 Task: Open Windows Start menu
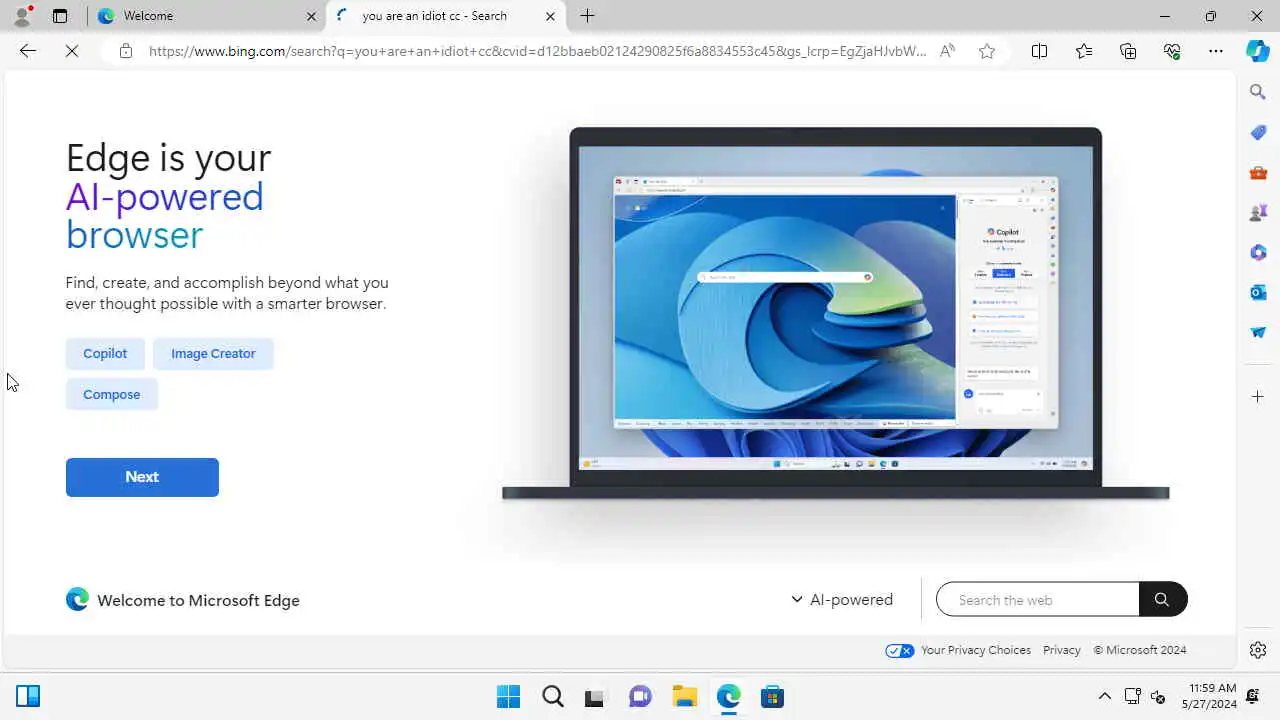pos(508,696)
